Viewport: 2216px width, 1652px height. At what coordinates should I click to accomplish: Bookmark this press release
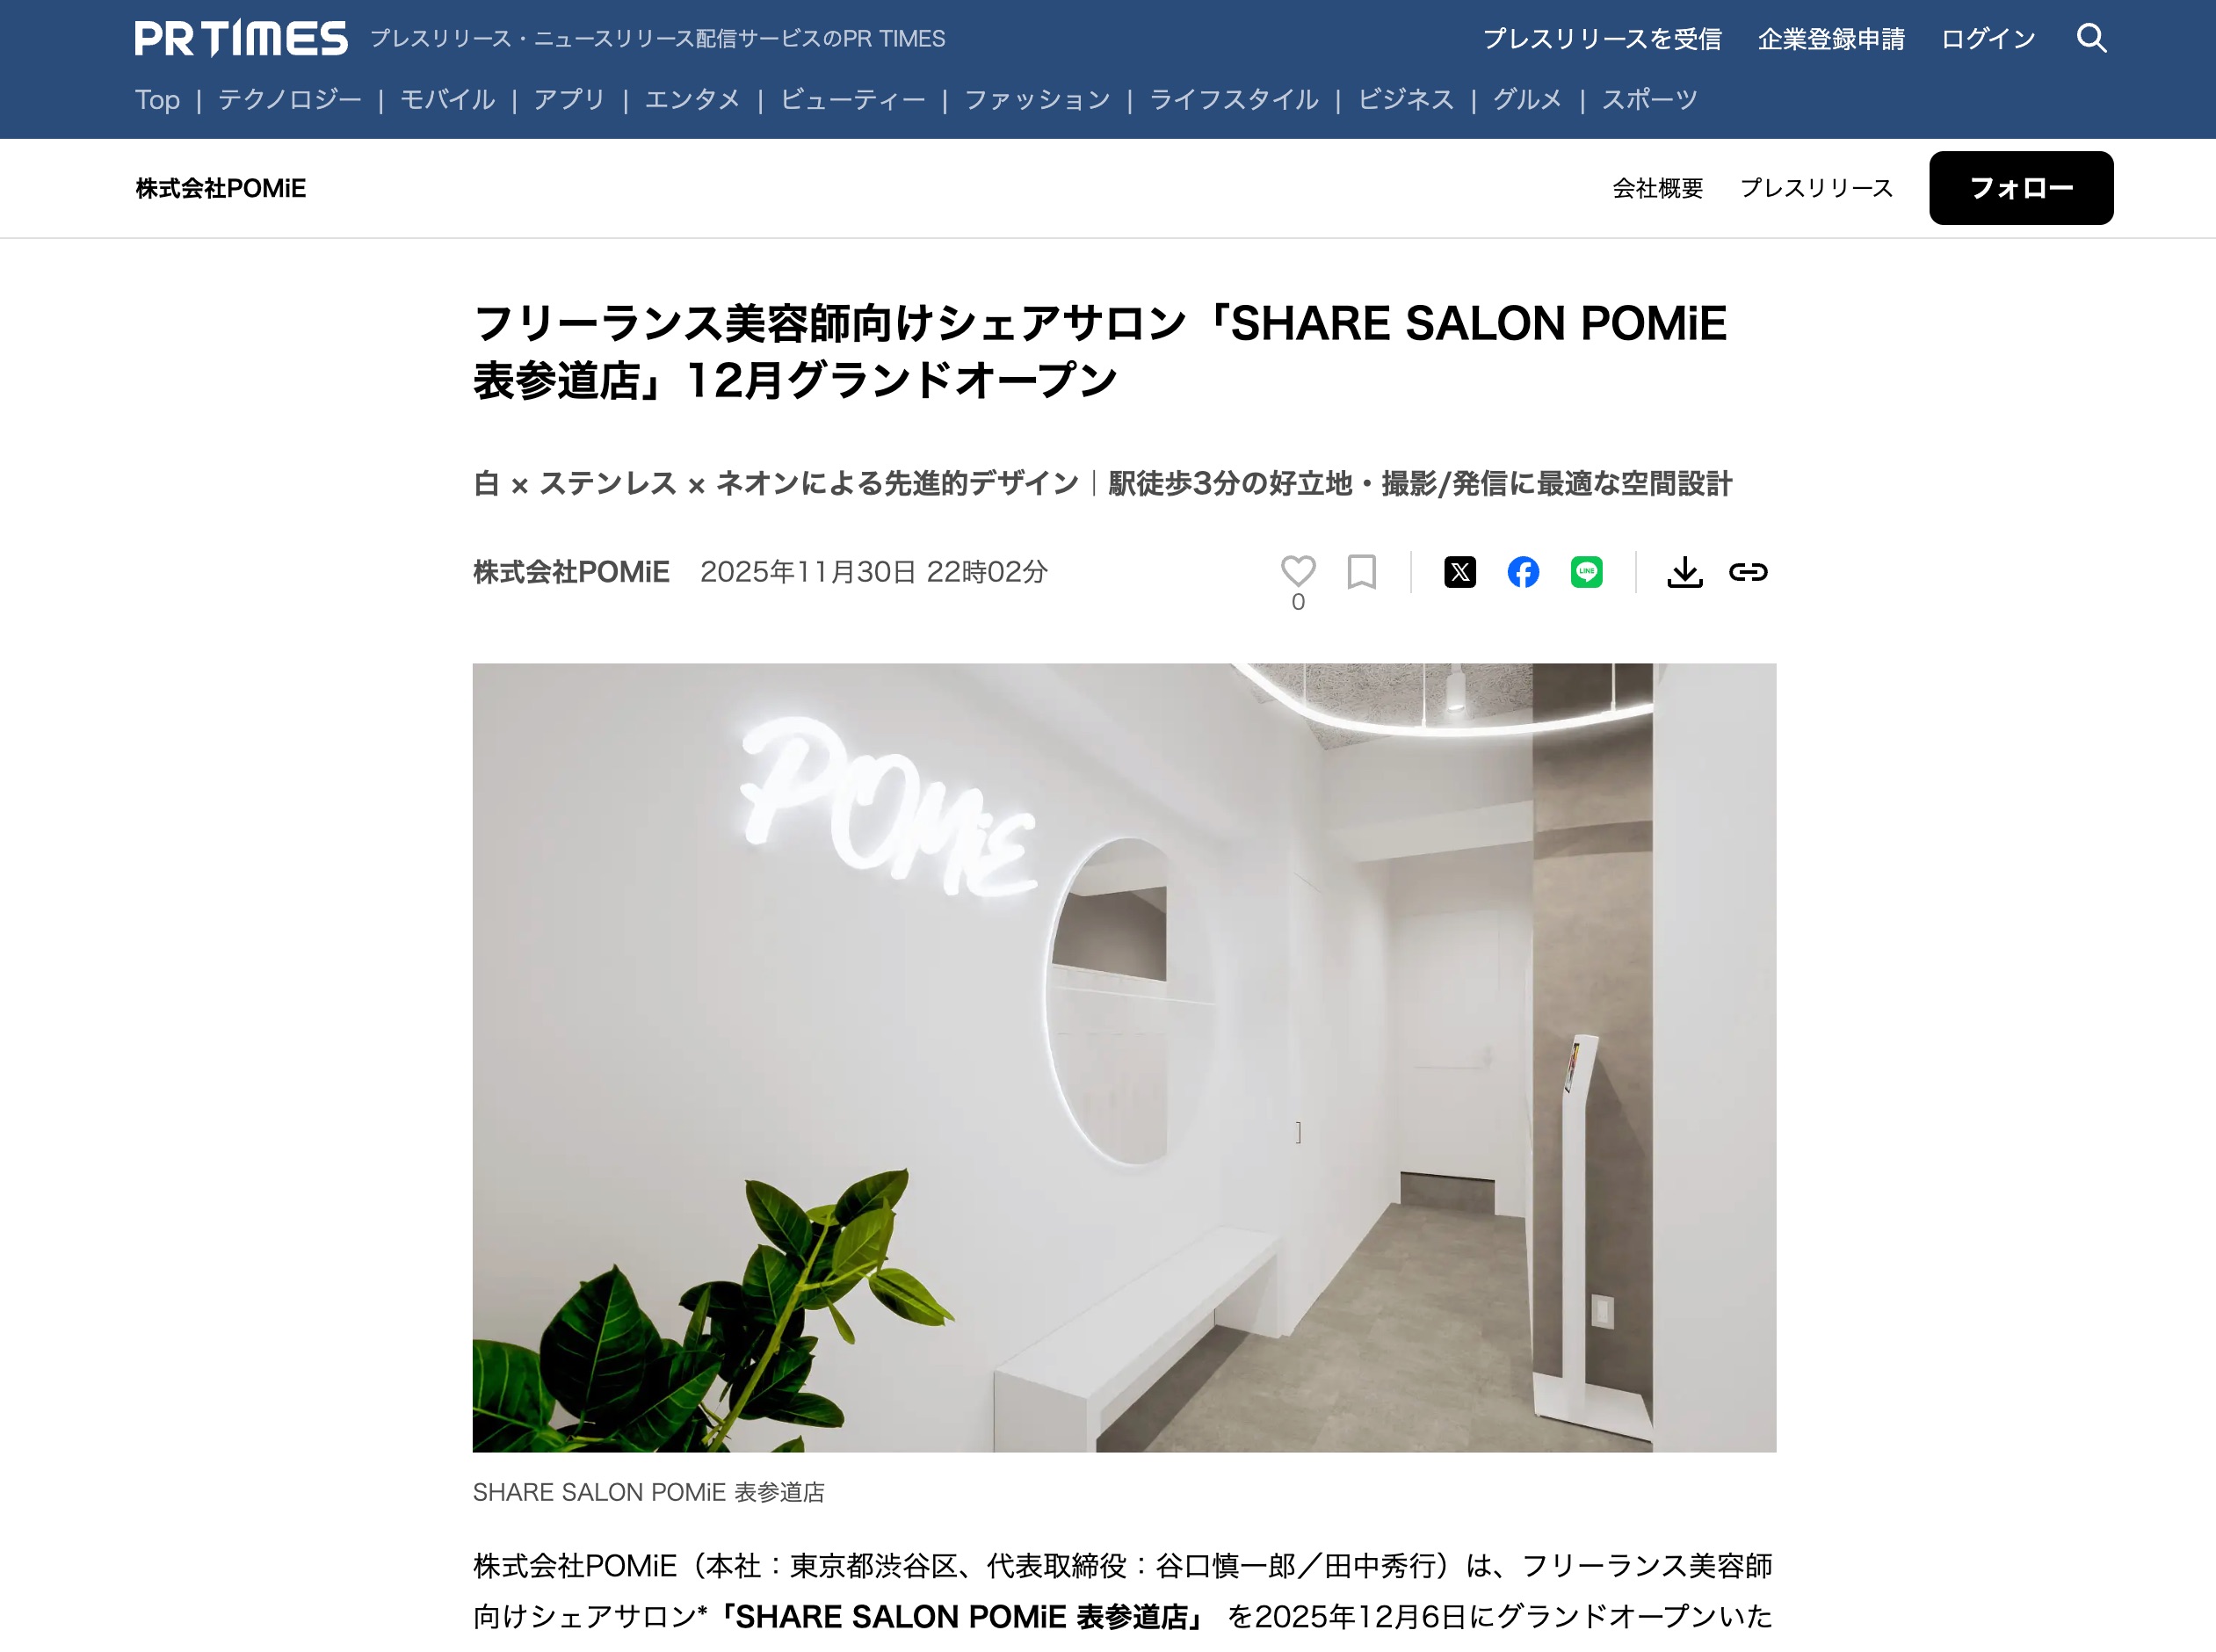pyautogui.click(x=1361, y=571)
